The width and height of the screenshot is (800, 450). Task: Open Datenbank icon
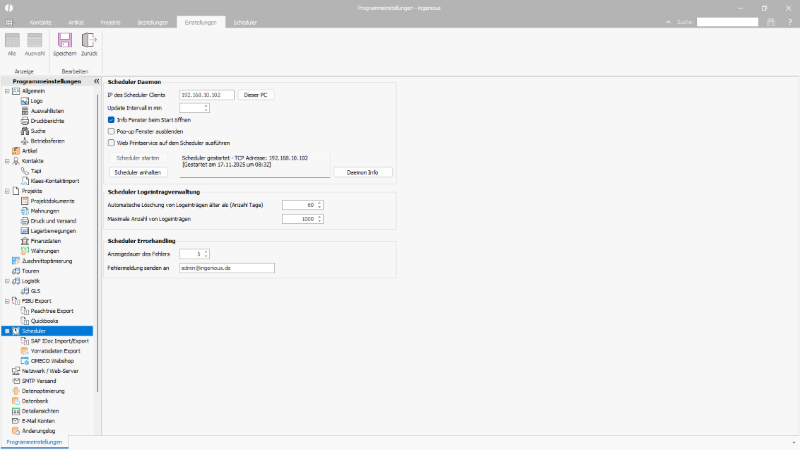tap(16, 401)
